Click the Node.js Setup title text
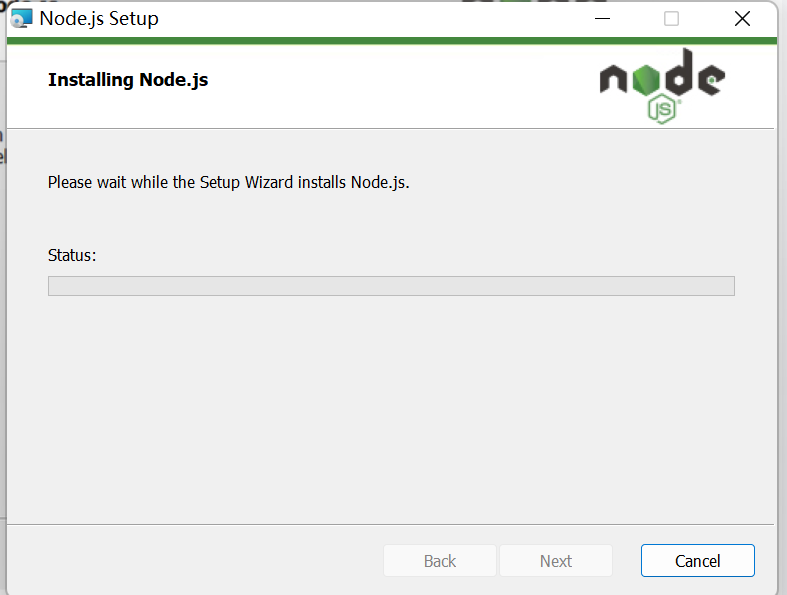787x595 pixels. [99, 19]
